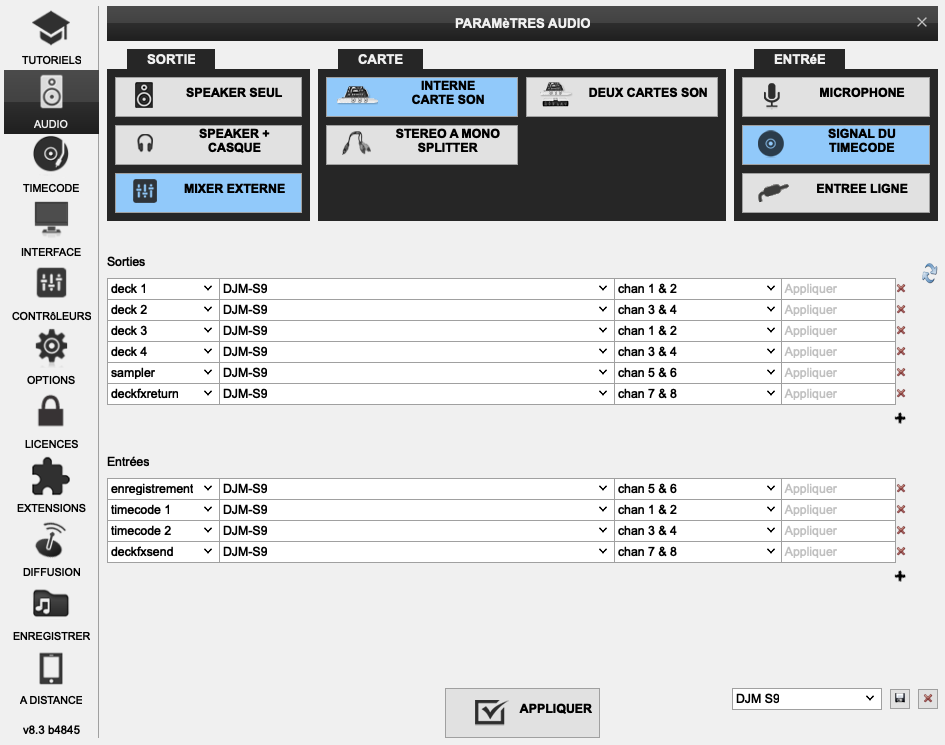Image resolution: width=945 pixels, height=745 pixels.
Task: Add a new output row in Sorties
Action: point(900,418)
